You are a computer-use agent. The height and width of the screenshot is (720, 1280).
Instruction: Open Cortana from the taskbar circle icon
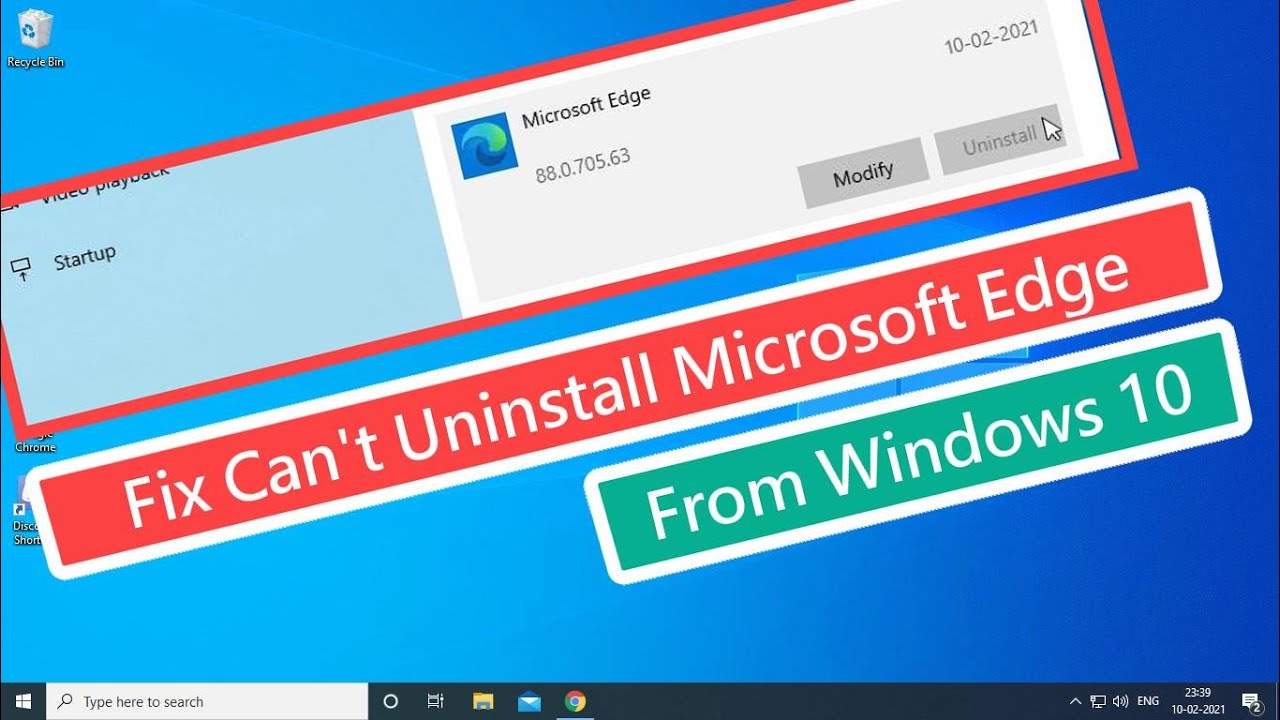click(x=391, y=701)
